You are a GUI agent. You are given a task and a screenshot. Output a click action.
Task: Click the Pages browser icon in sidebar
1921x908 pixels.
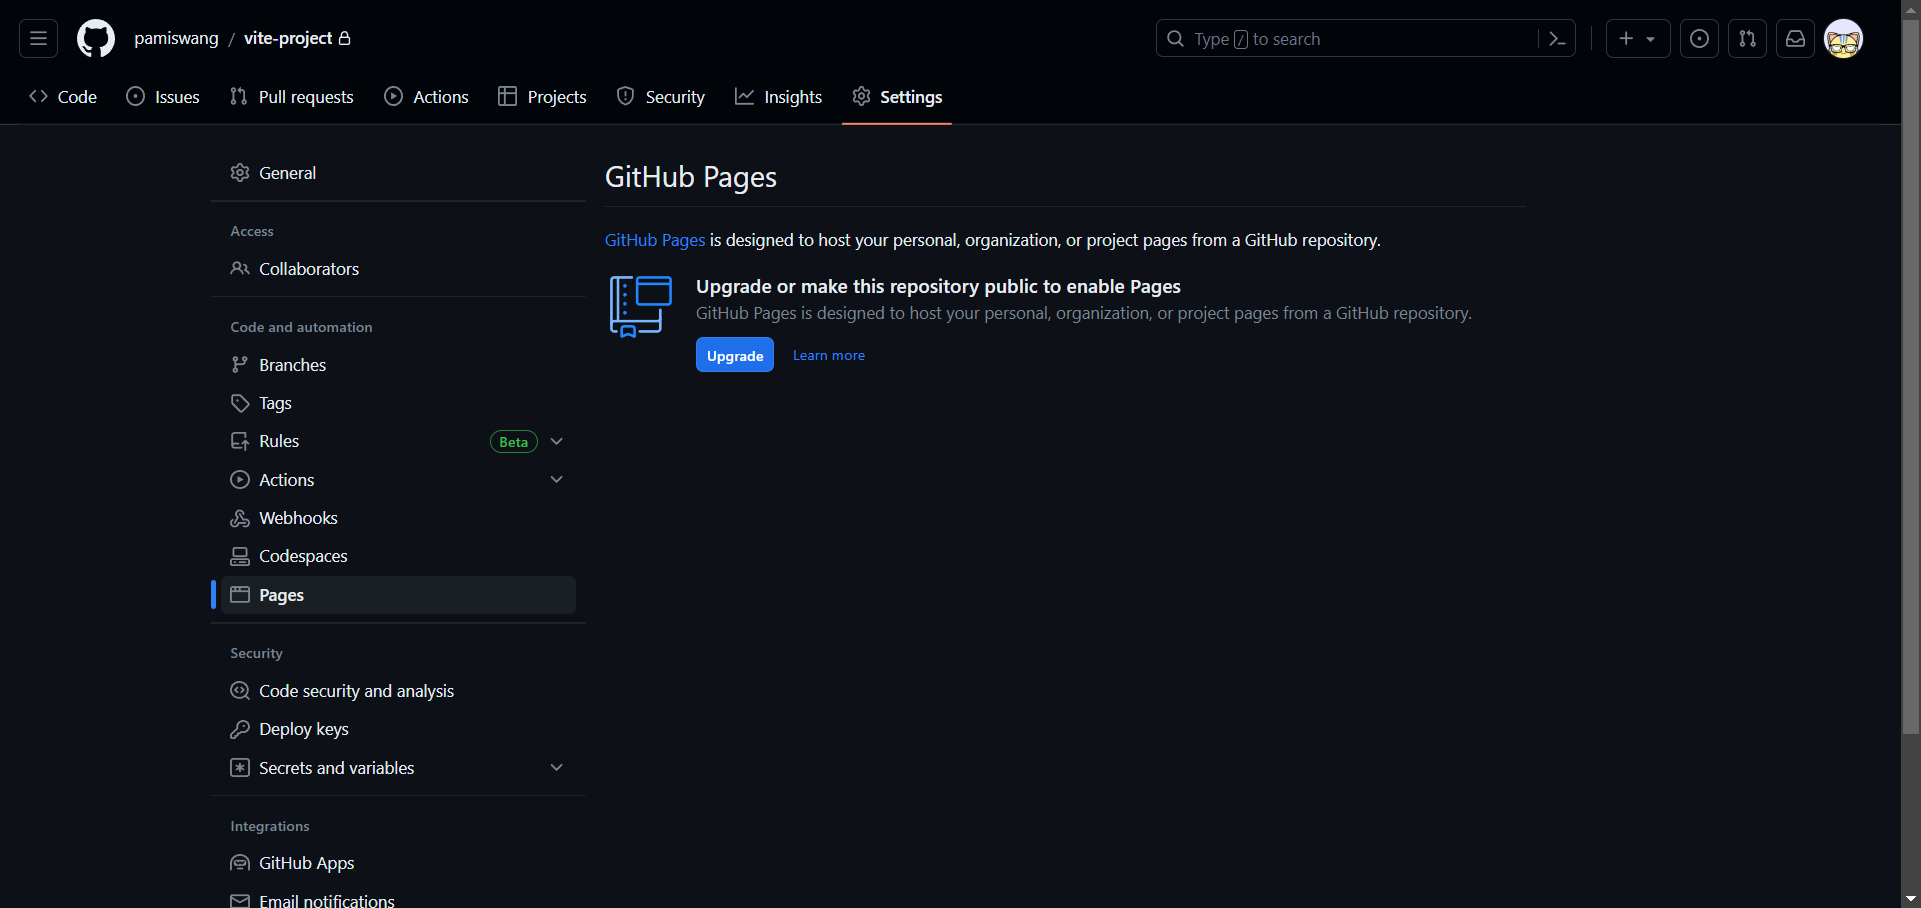point(240,595)
